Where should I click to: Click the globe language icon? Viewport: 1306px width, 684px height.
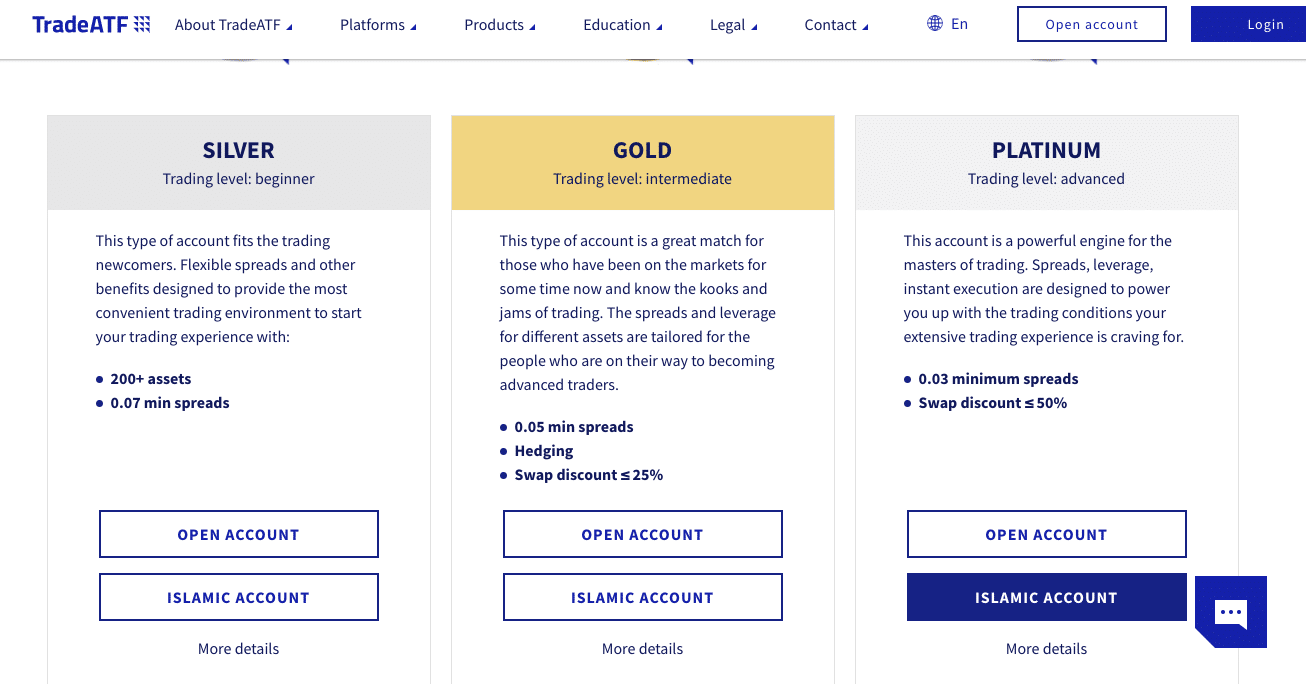(x=935, y=23)
